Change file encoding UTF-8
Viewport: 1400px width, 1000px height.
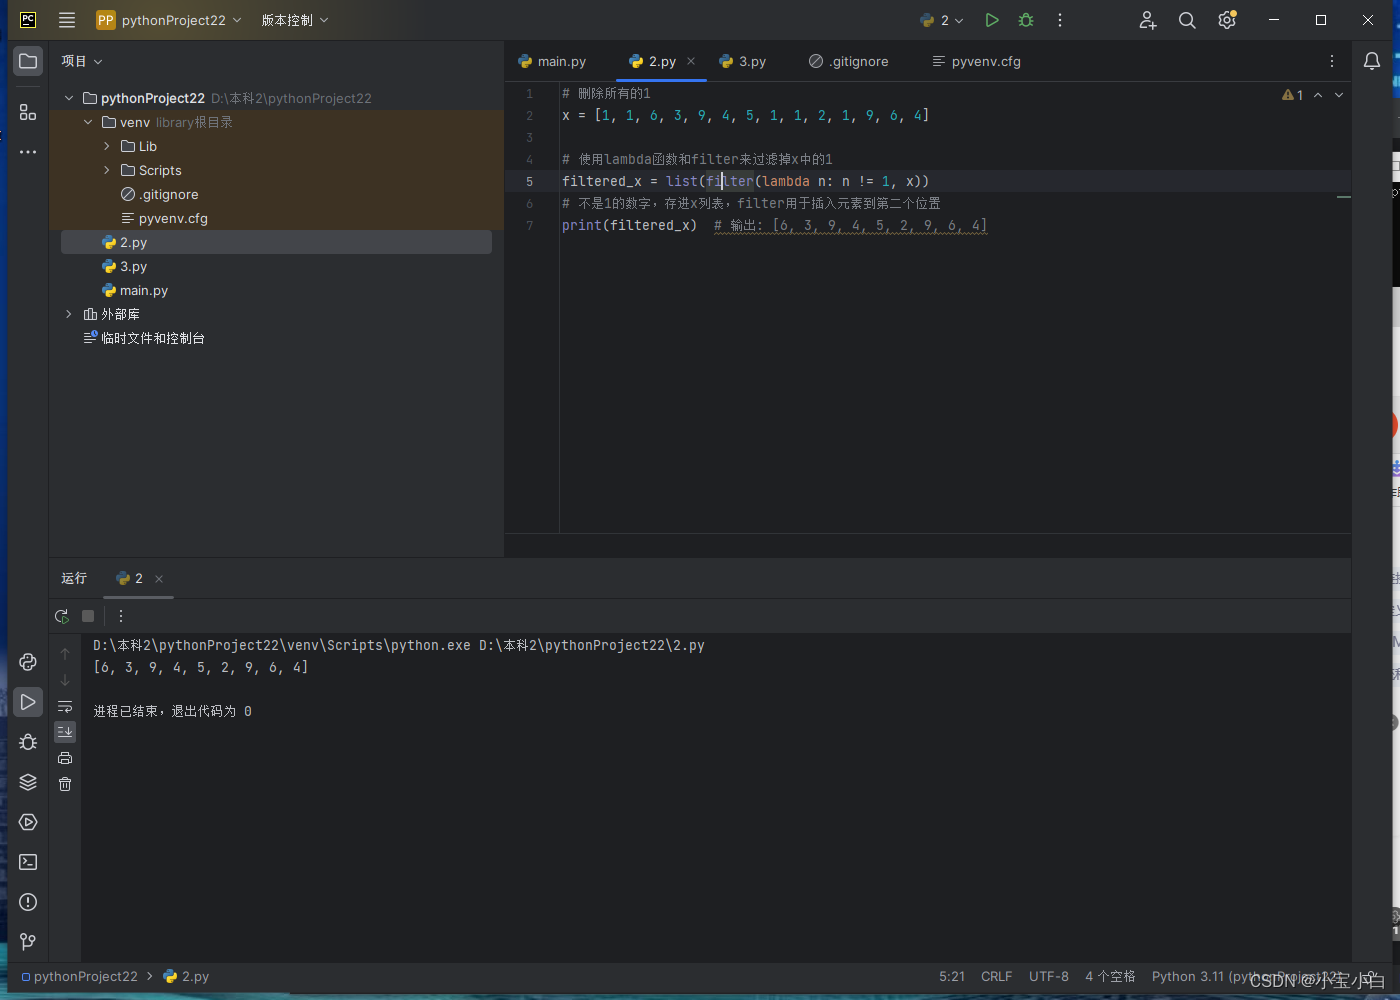(x=1049, y=976)
